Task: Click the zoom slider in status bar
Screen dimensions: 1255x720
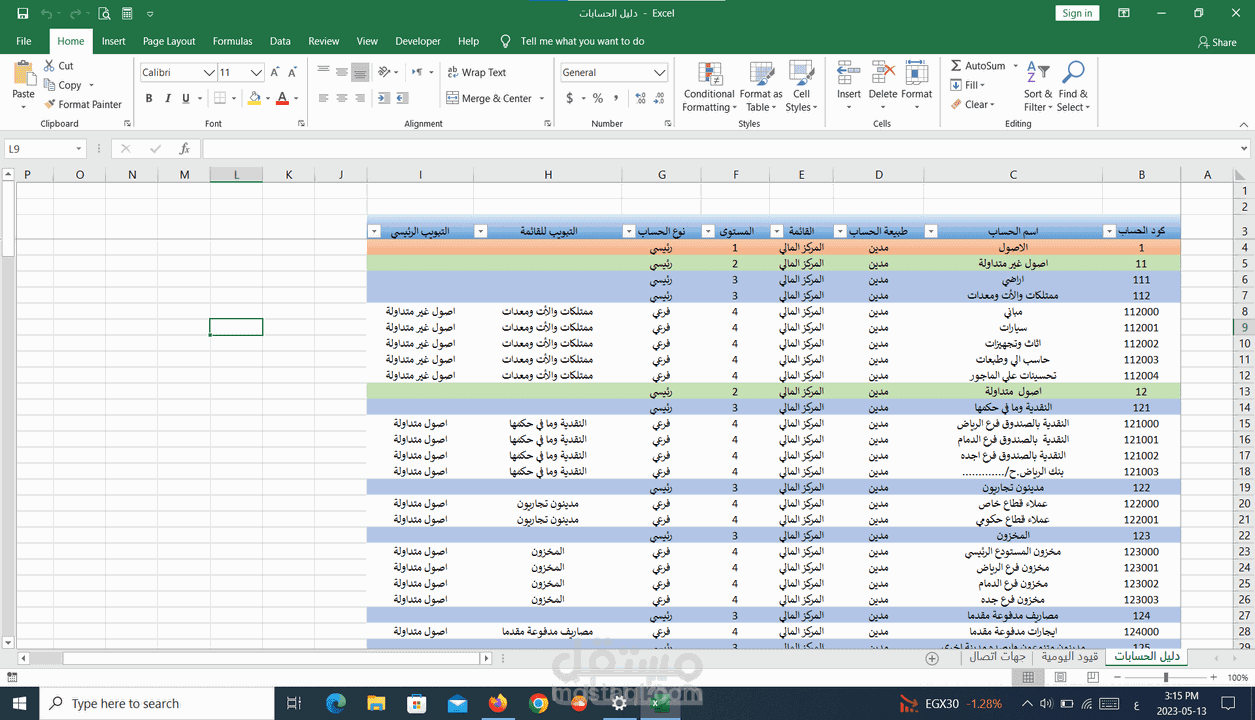Action: pyautogui.click(x=1166, y=677)
